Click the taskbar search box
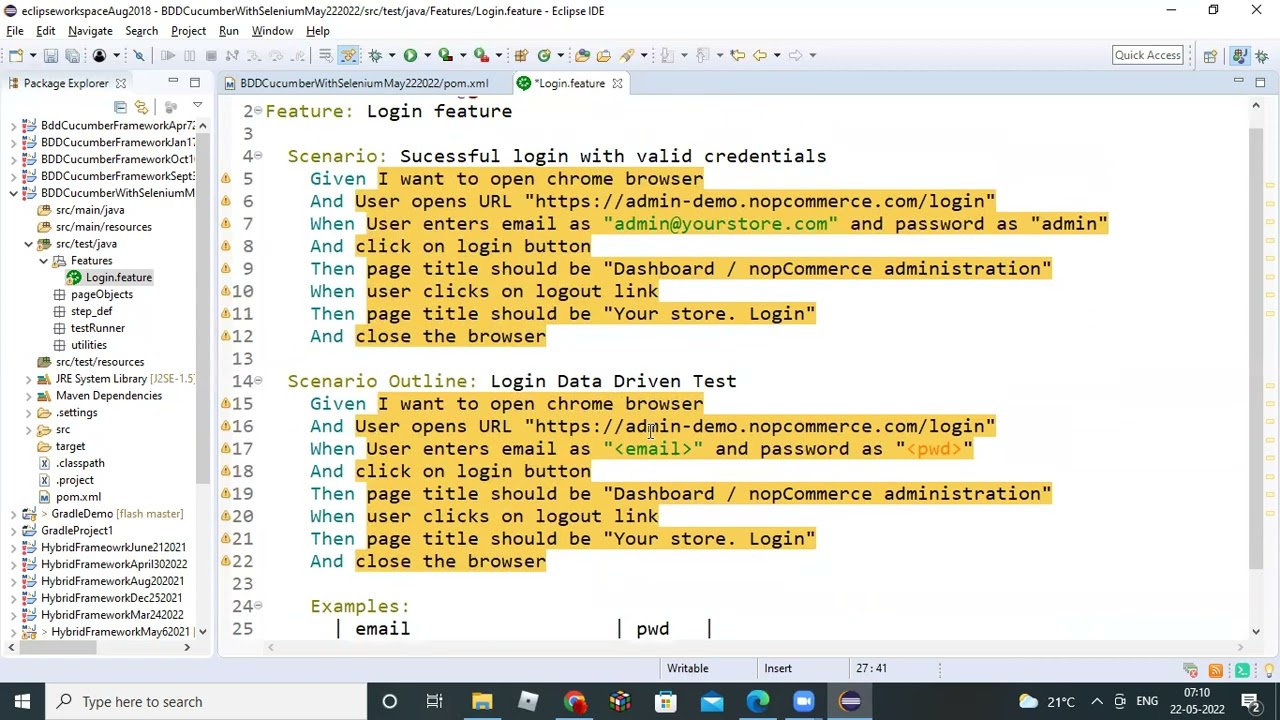1280x720 pixels. [x=205, y=702]
